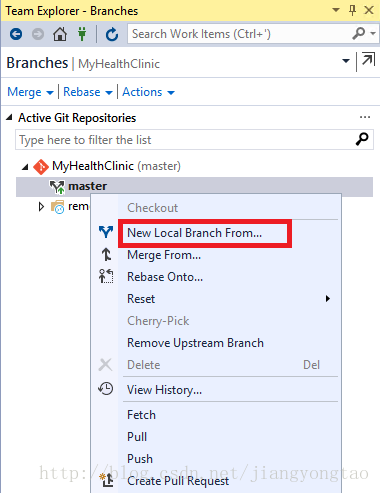
Task: Toggle auto-hide pin on Team Explorer
Action: click(x=353, y=11)
